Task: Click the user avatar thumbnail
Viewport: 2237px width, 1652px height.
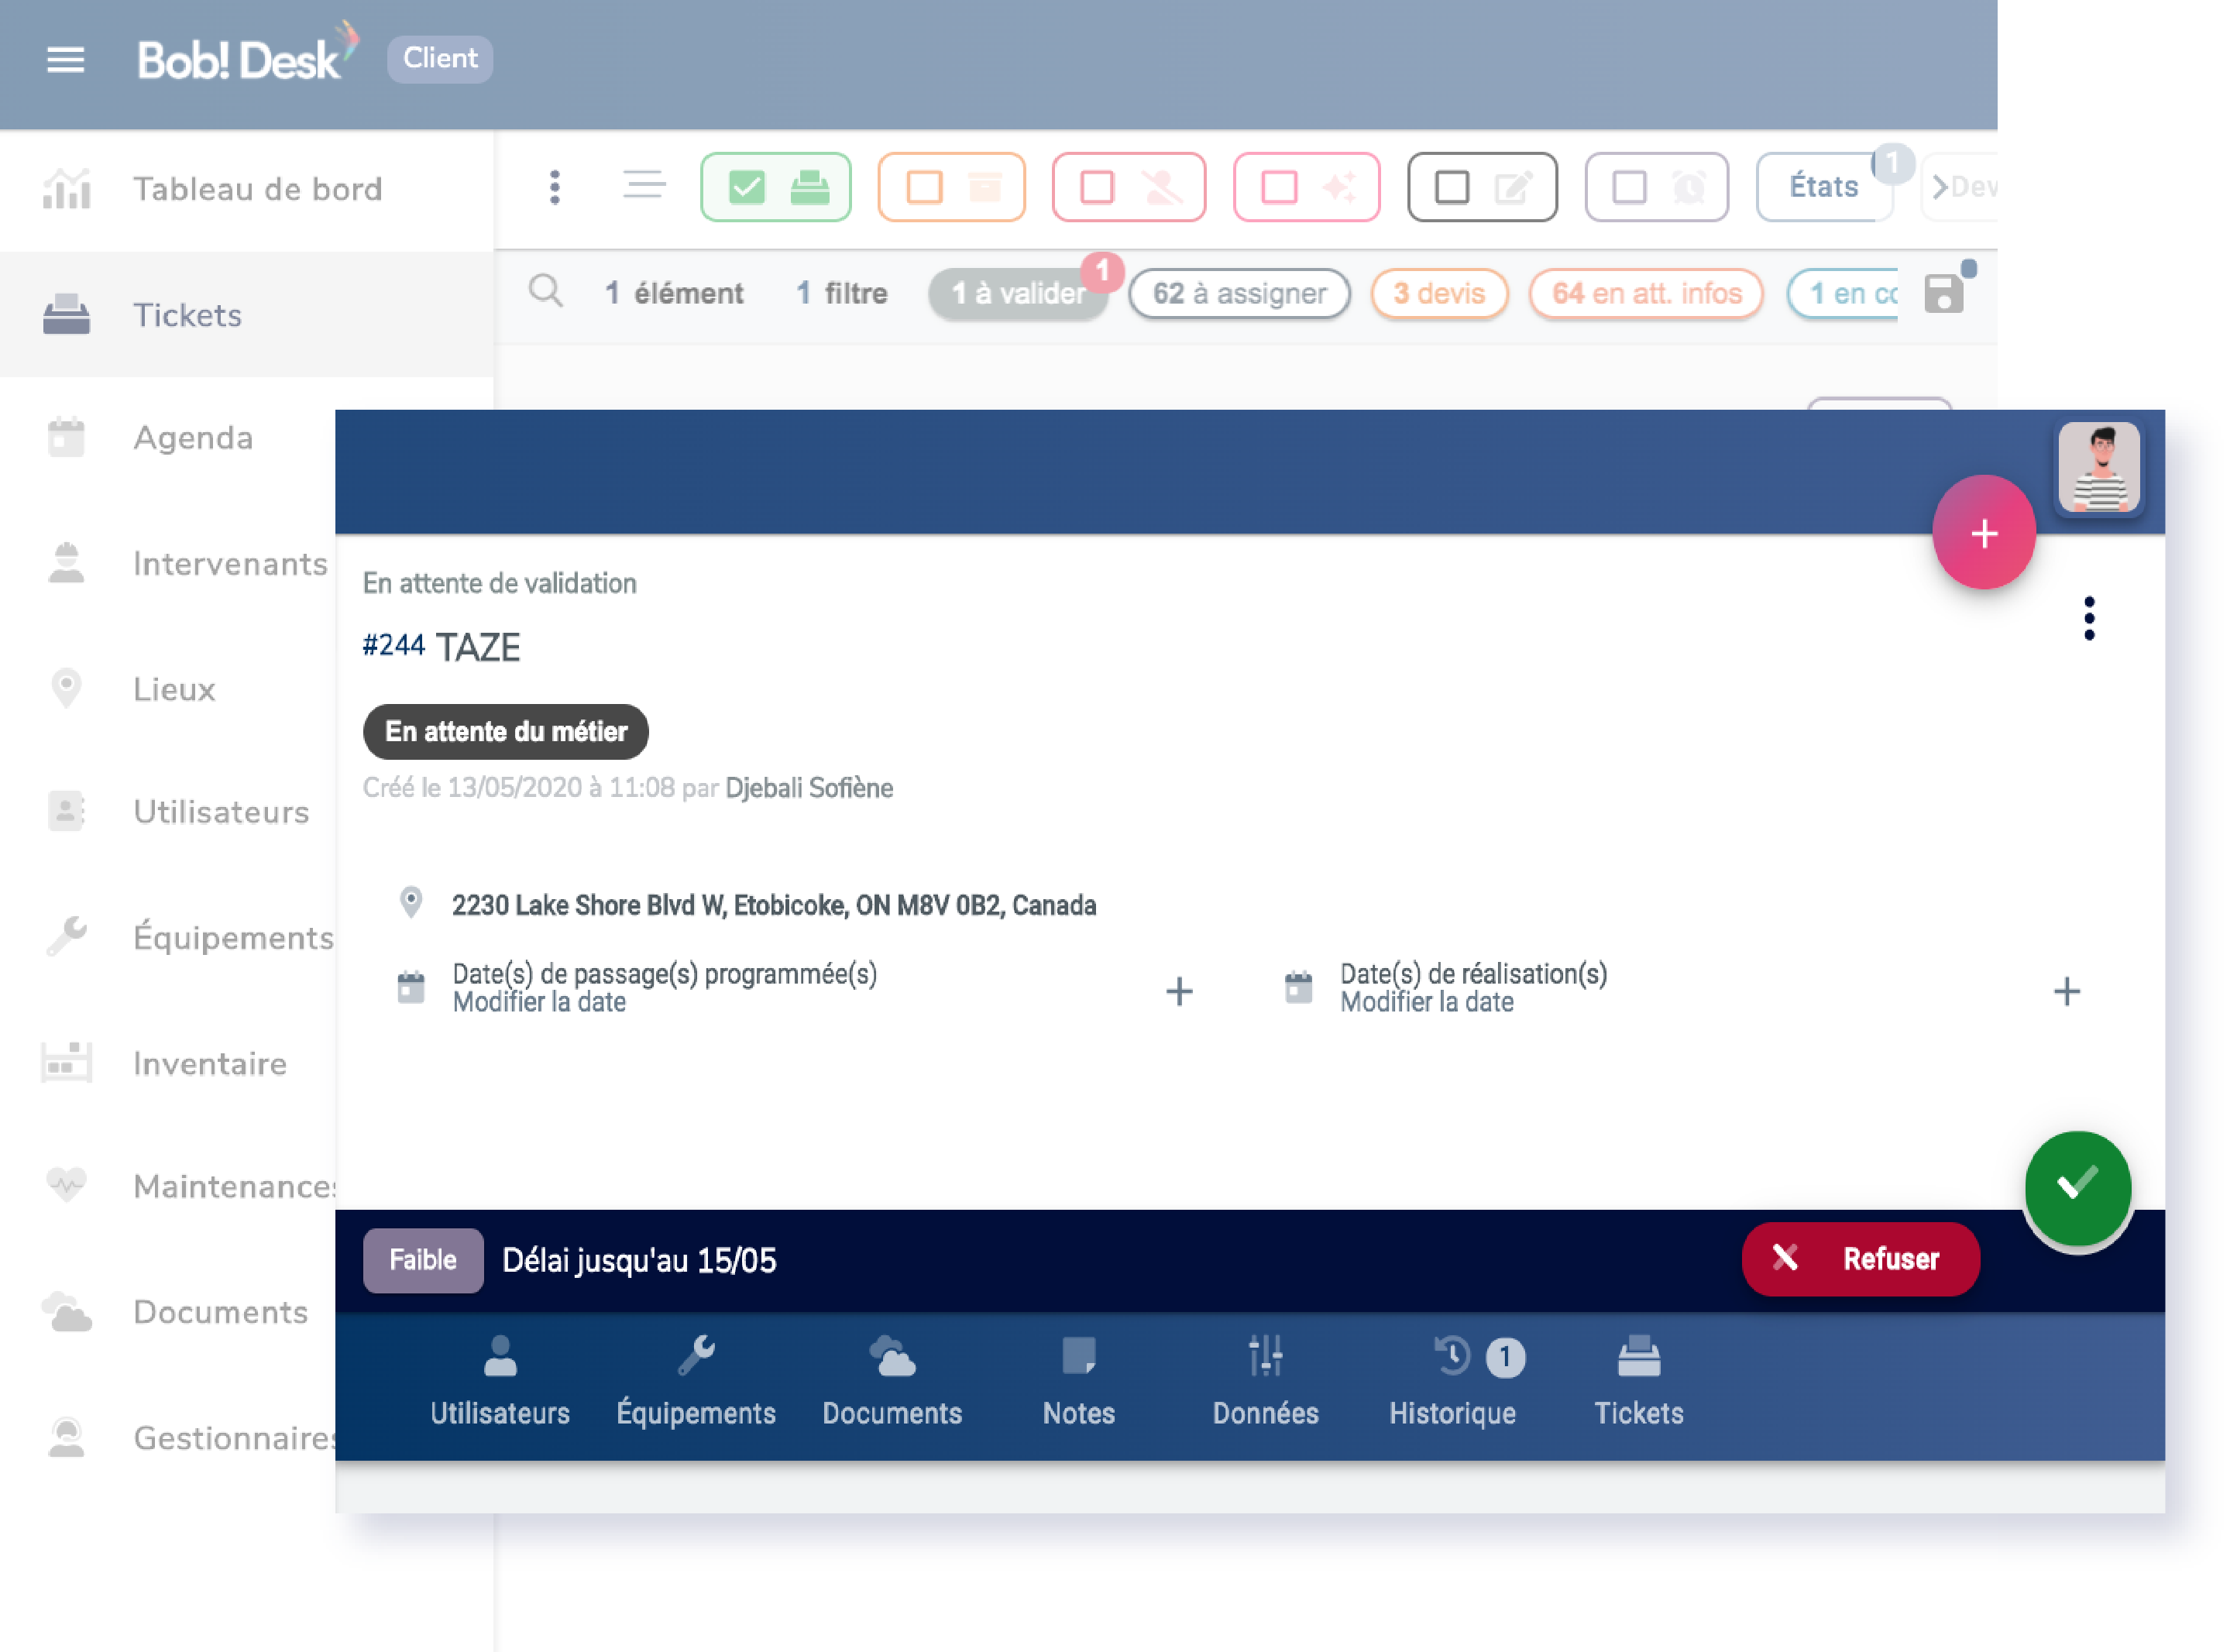Action: click(2098, 468)
